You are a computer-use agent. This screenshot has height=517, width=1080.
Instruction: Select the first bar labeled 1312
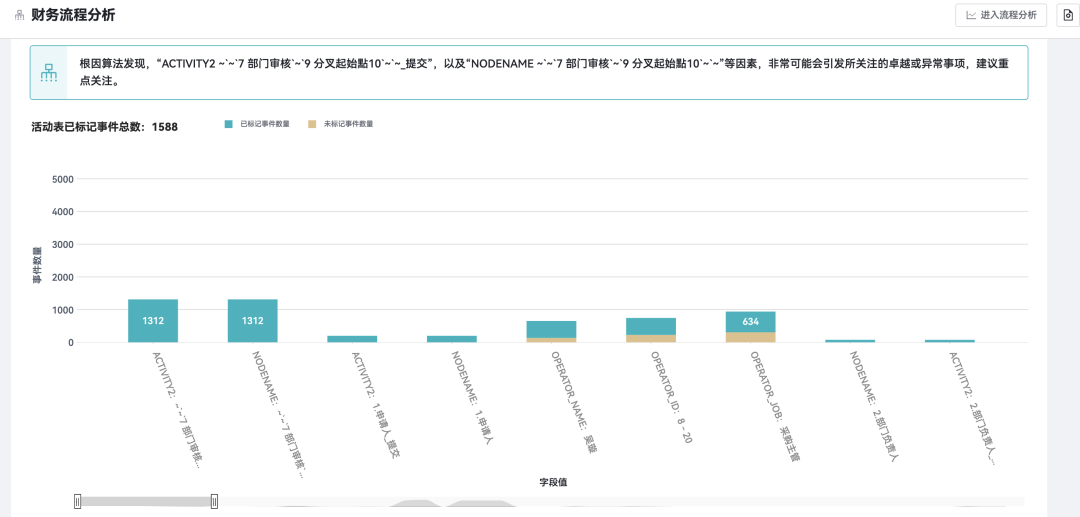pyautogui.click(x=153, y=321)
